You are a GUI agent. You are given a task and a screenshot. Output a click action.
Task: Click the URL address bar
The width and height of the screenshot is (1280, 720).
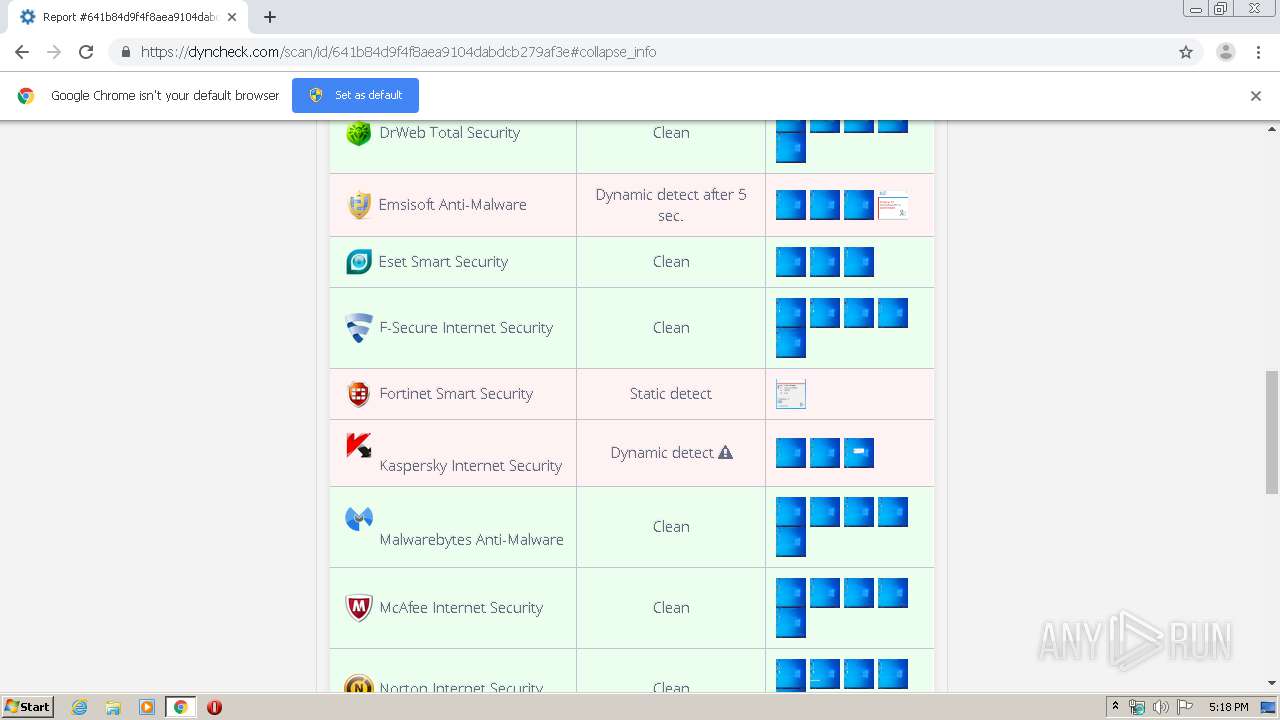640,52
